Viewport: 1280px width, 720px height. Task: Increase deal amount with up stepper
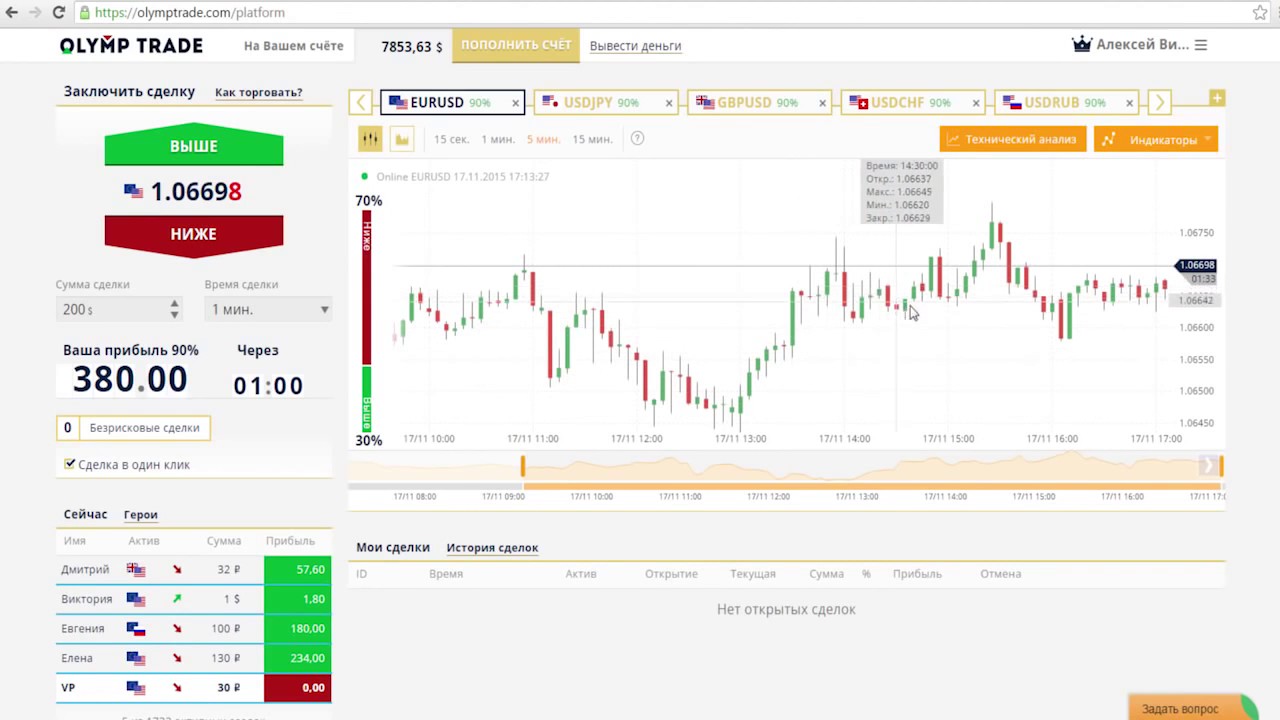click(x=174, y=304)
